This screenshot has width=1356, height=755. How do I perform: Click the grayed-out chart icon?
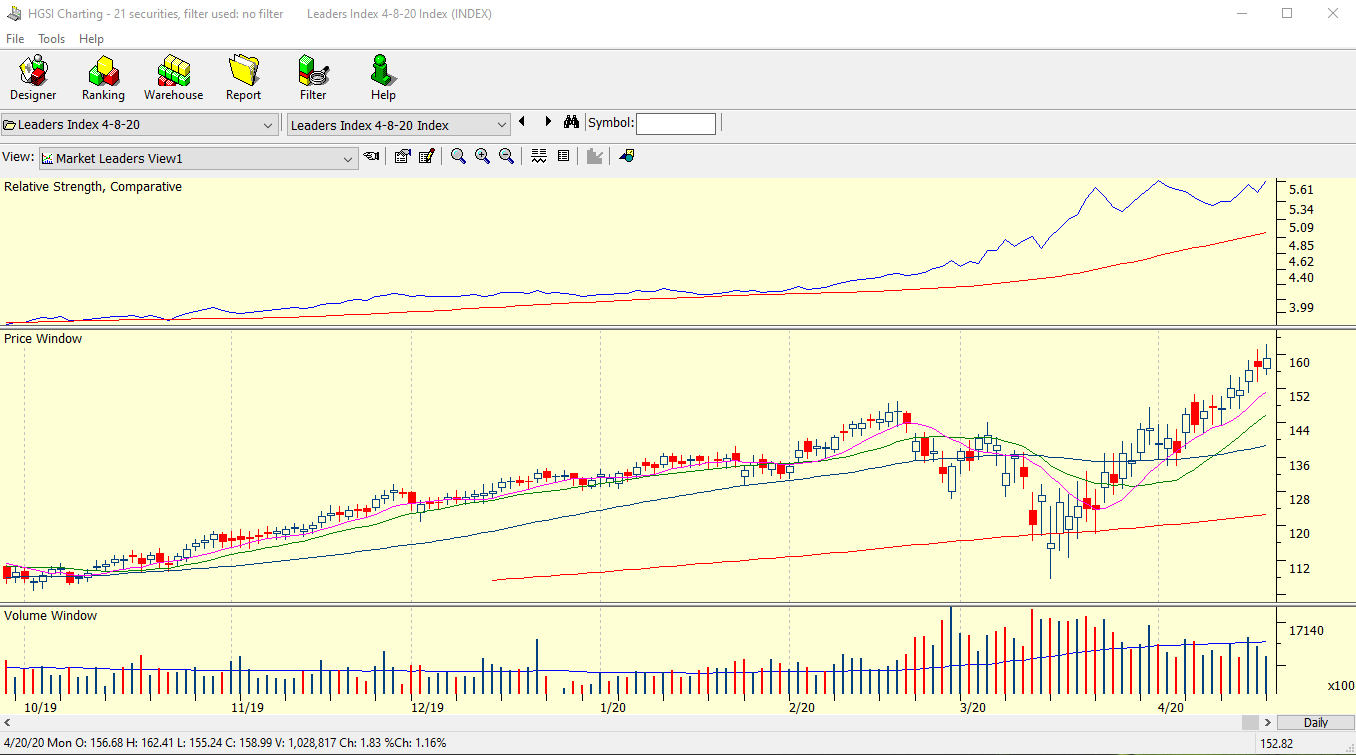point(595,156)
